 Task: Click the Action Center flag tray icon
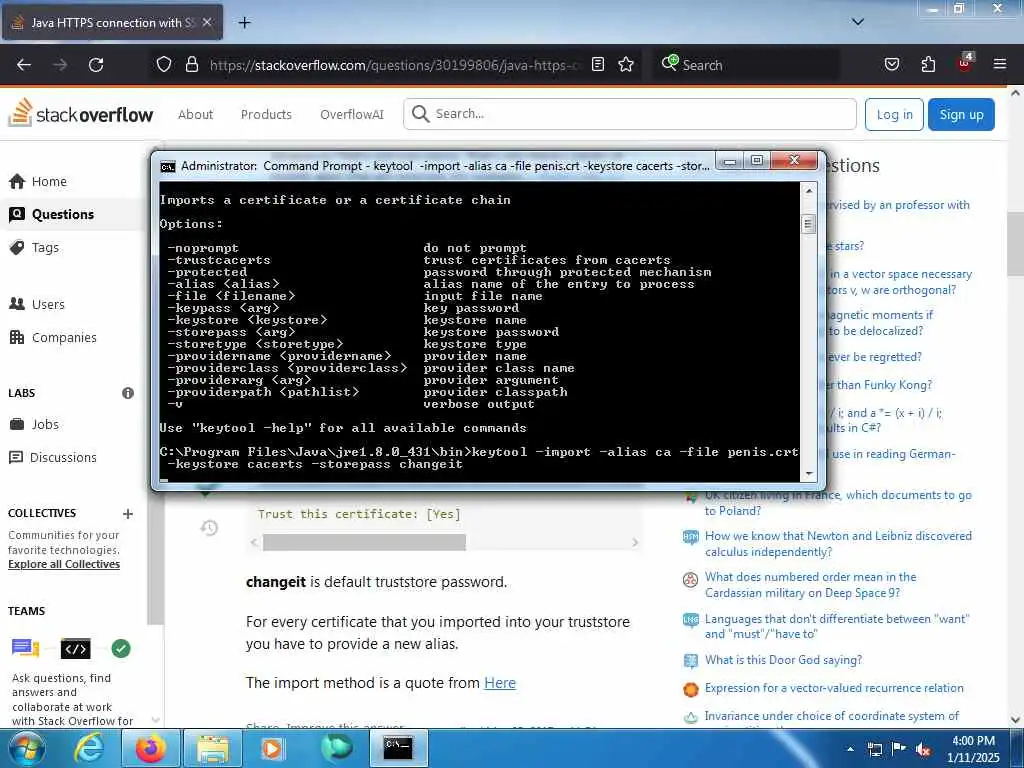[x=899, y=749]
